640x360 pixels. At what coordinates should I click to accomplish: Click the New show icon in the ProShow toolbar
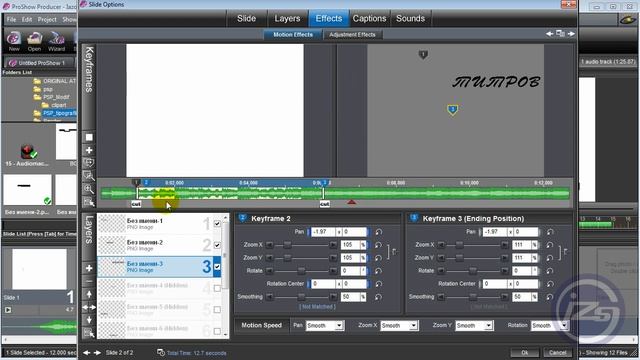point(14,39)
